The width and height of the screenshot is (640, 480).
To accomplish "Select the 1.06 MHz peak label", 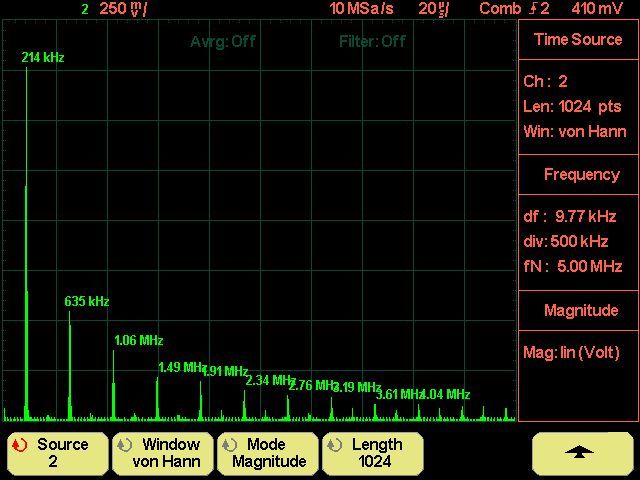I will (139, 340).
